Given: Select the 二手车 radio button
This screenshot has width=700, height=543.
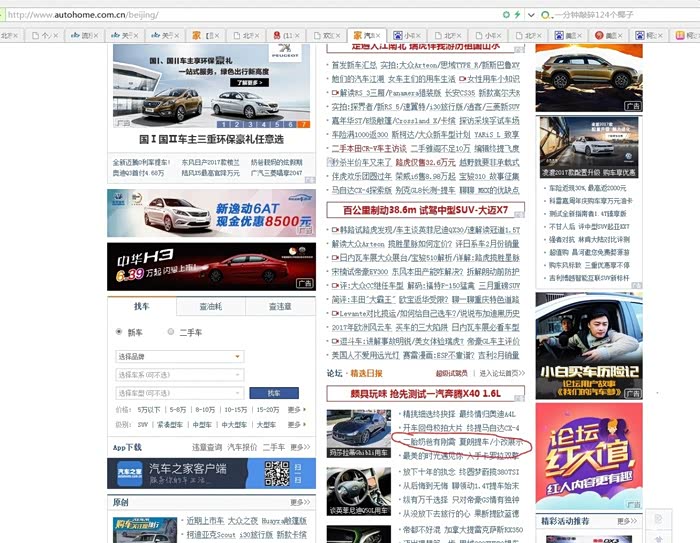Looking at the screenshot, I should coord(171,332).
